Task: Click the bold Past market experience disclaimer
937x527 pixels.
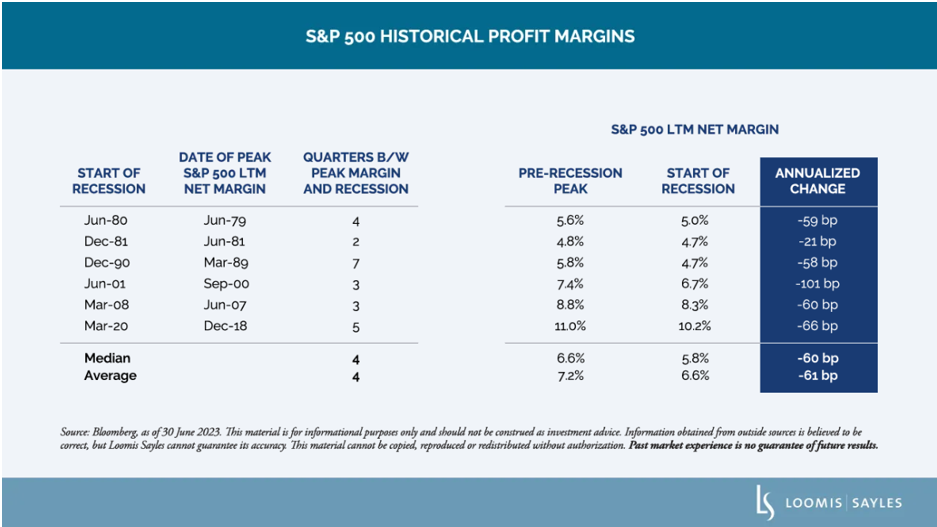Action: click(754, 444)
